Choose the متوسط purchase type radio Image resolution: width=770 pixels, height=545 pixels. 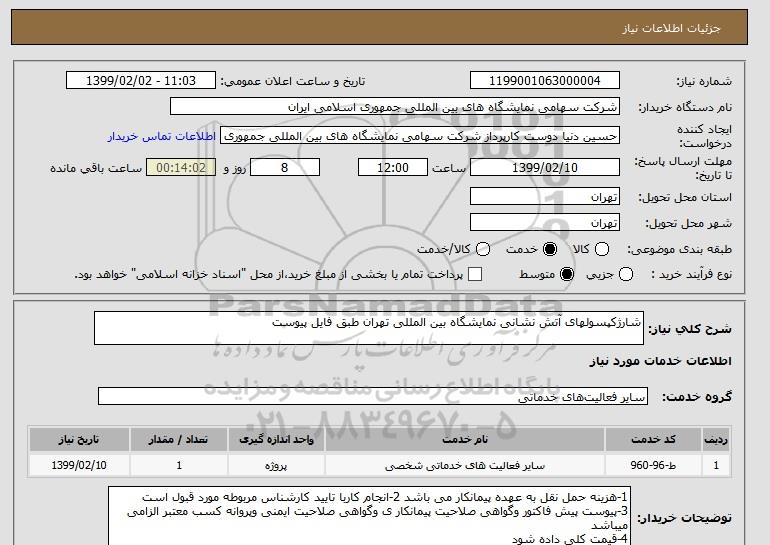point(567,274)
